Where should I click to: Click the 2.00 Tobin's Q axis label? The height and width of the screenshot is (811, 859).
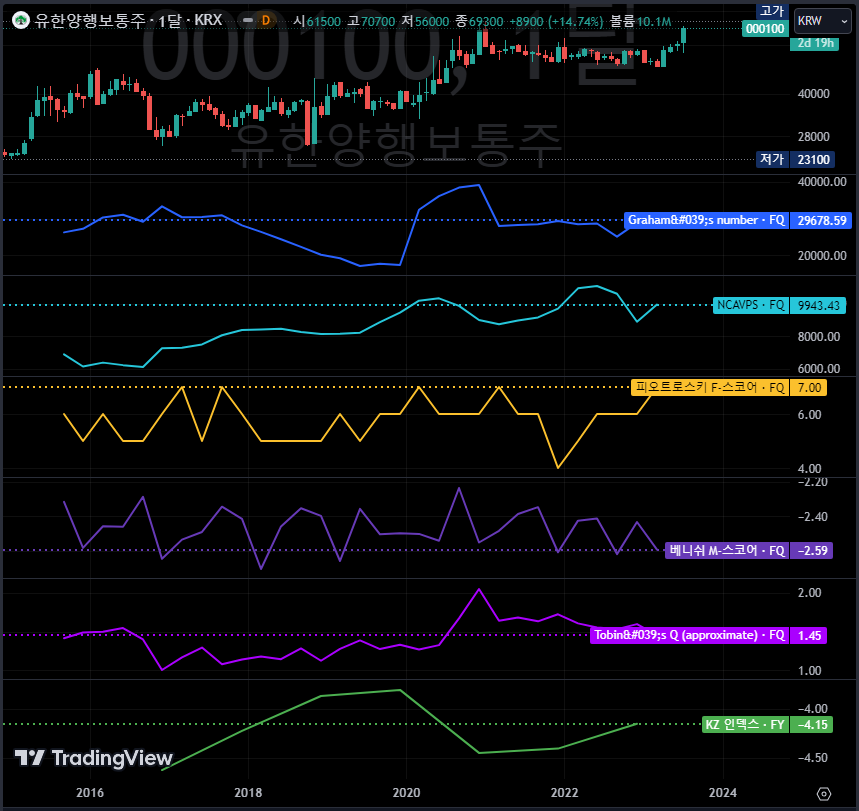pos(809,593)
